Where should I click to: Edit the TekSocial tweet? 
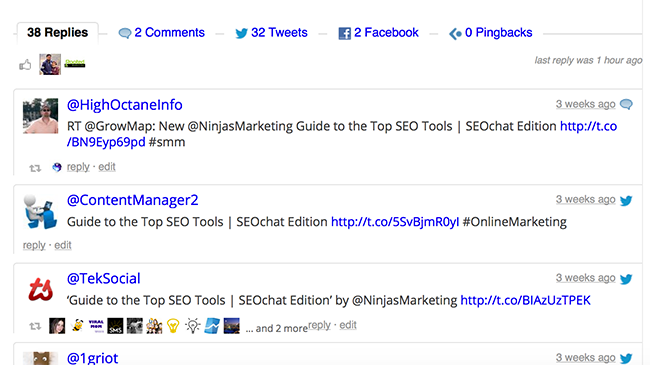[348, 325]
